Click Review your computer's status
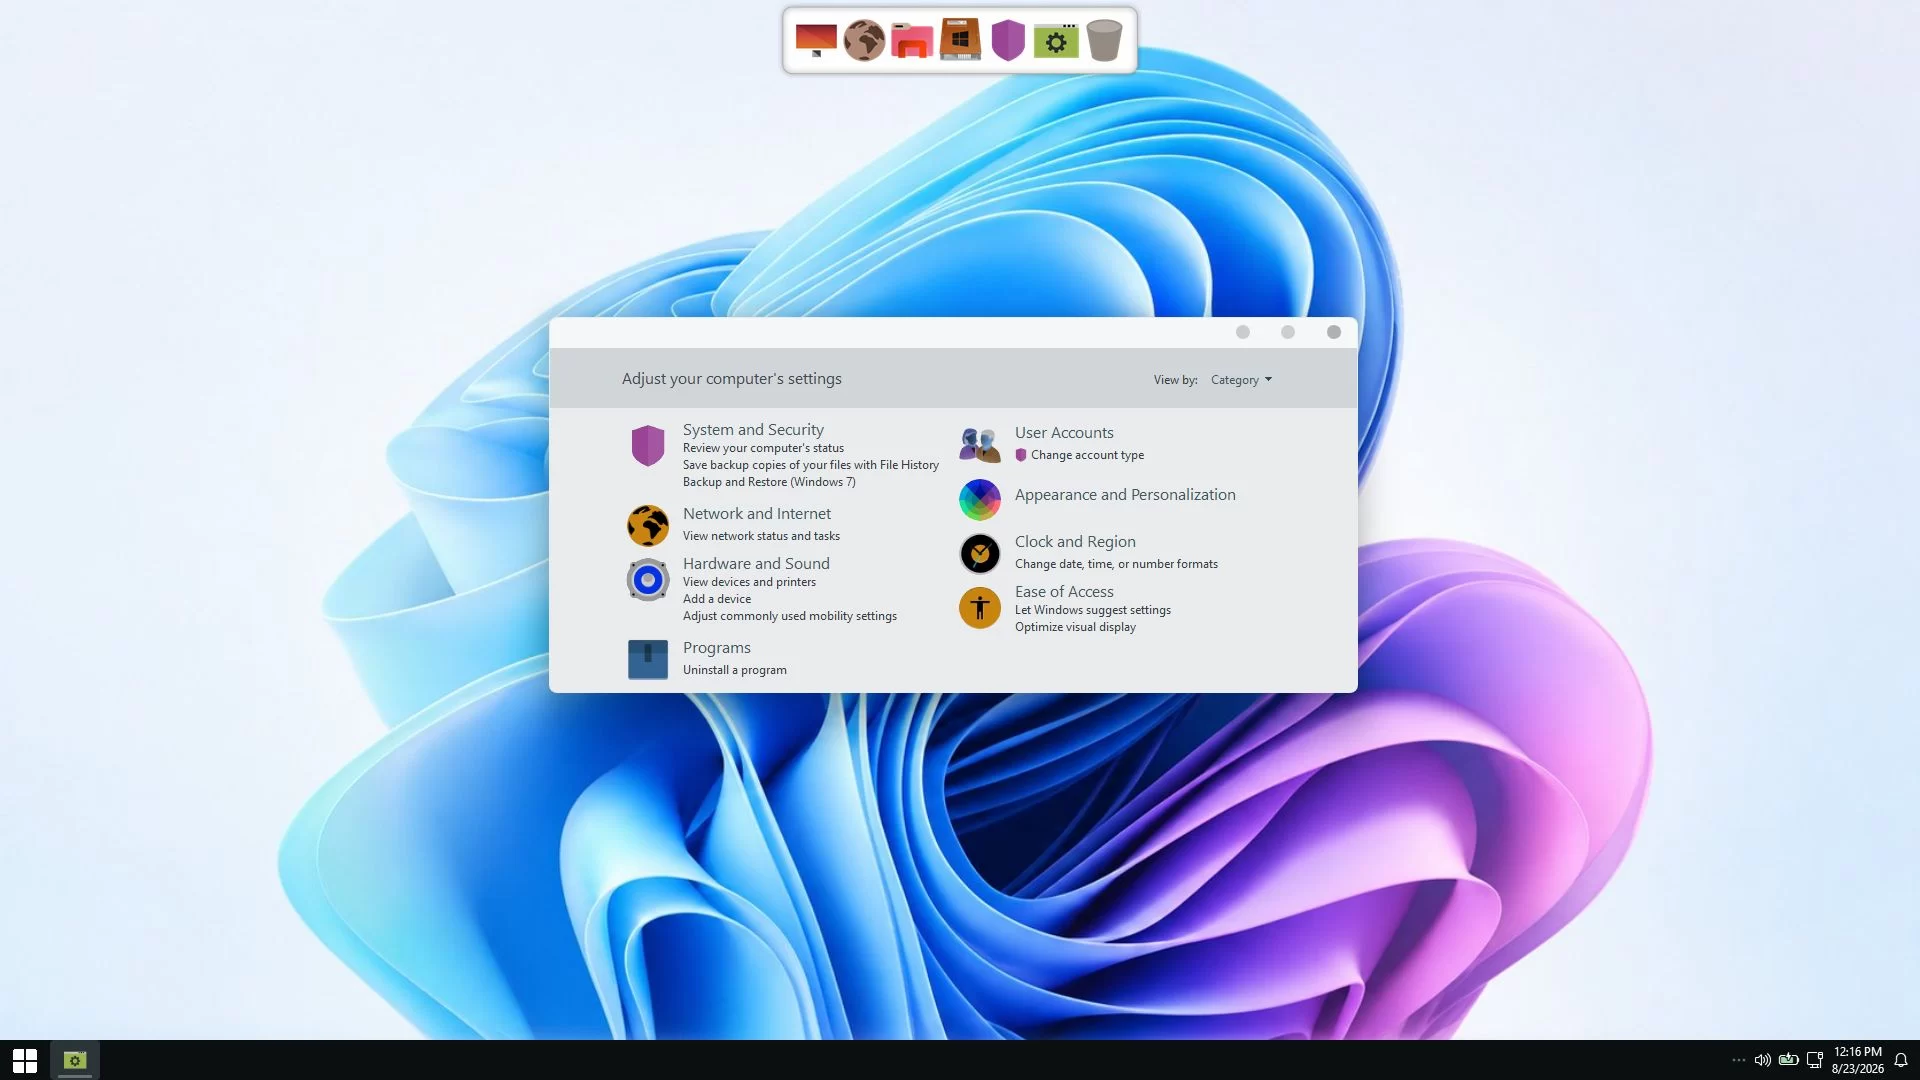Image resolution: width=1920 pixels, height=1080 pixels. coord(763,448)
